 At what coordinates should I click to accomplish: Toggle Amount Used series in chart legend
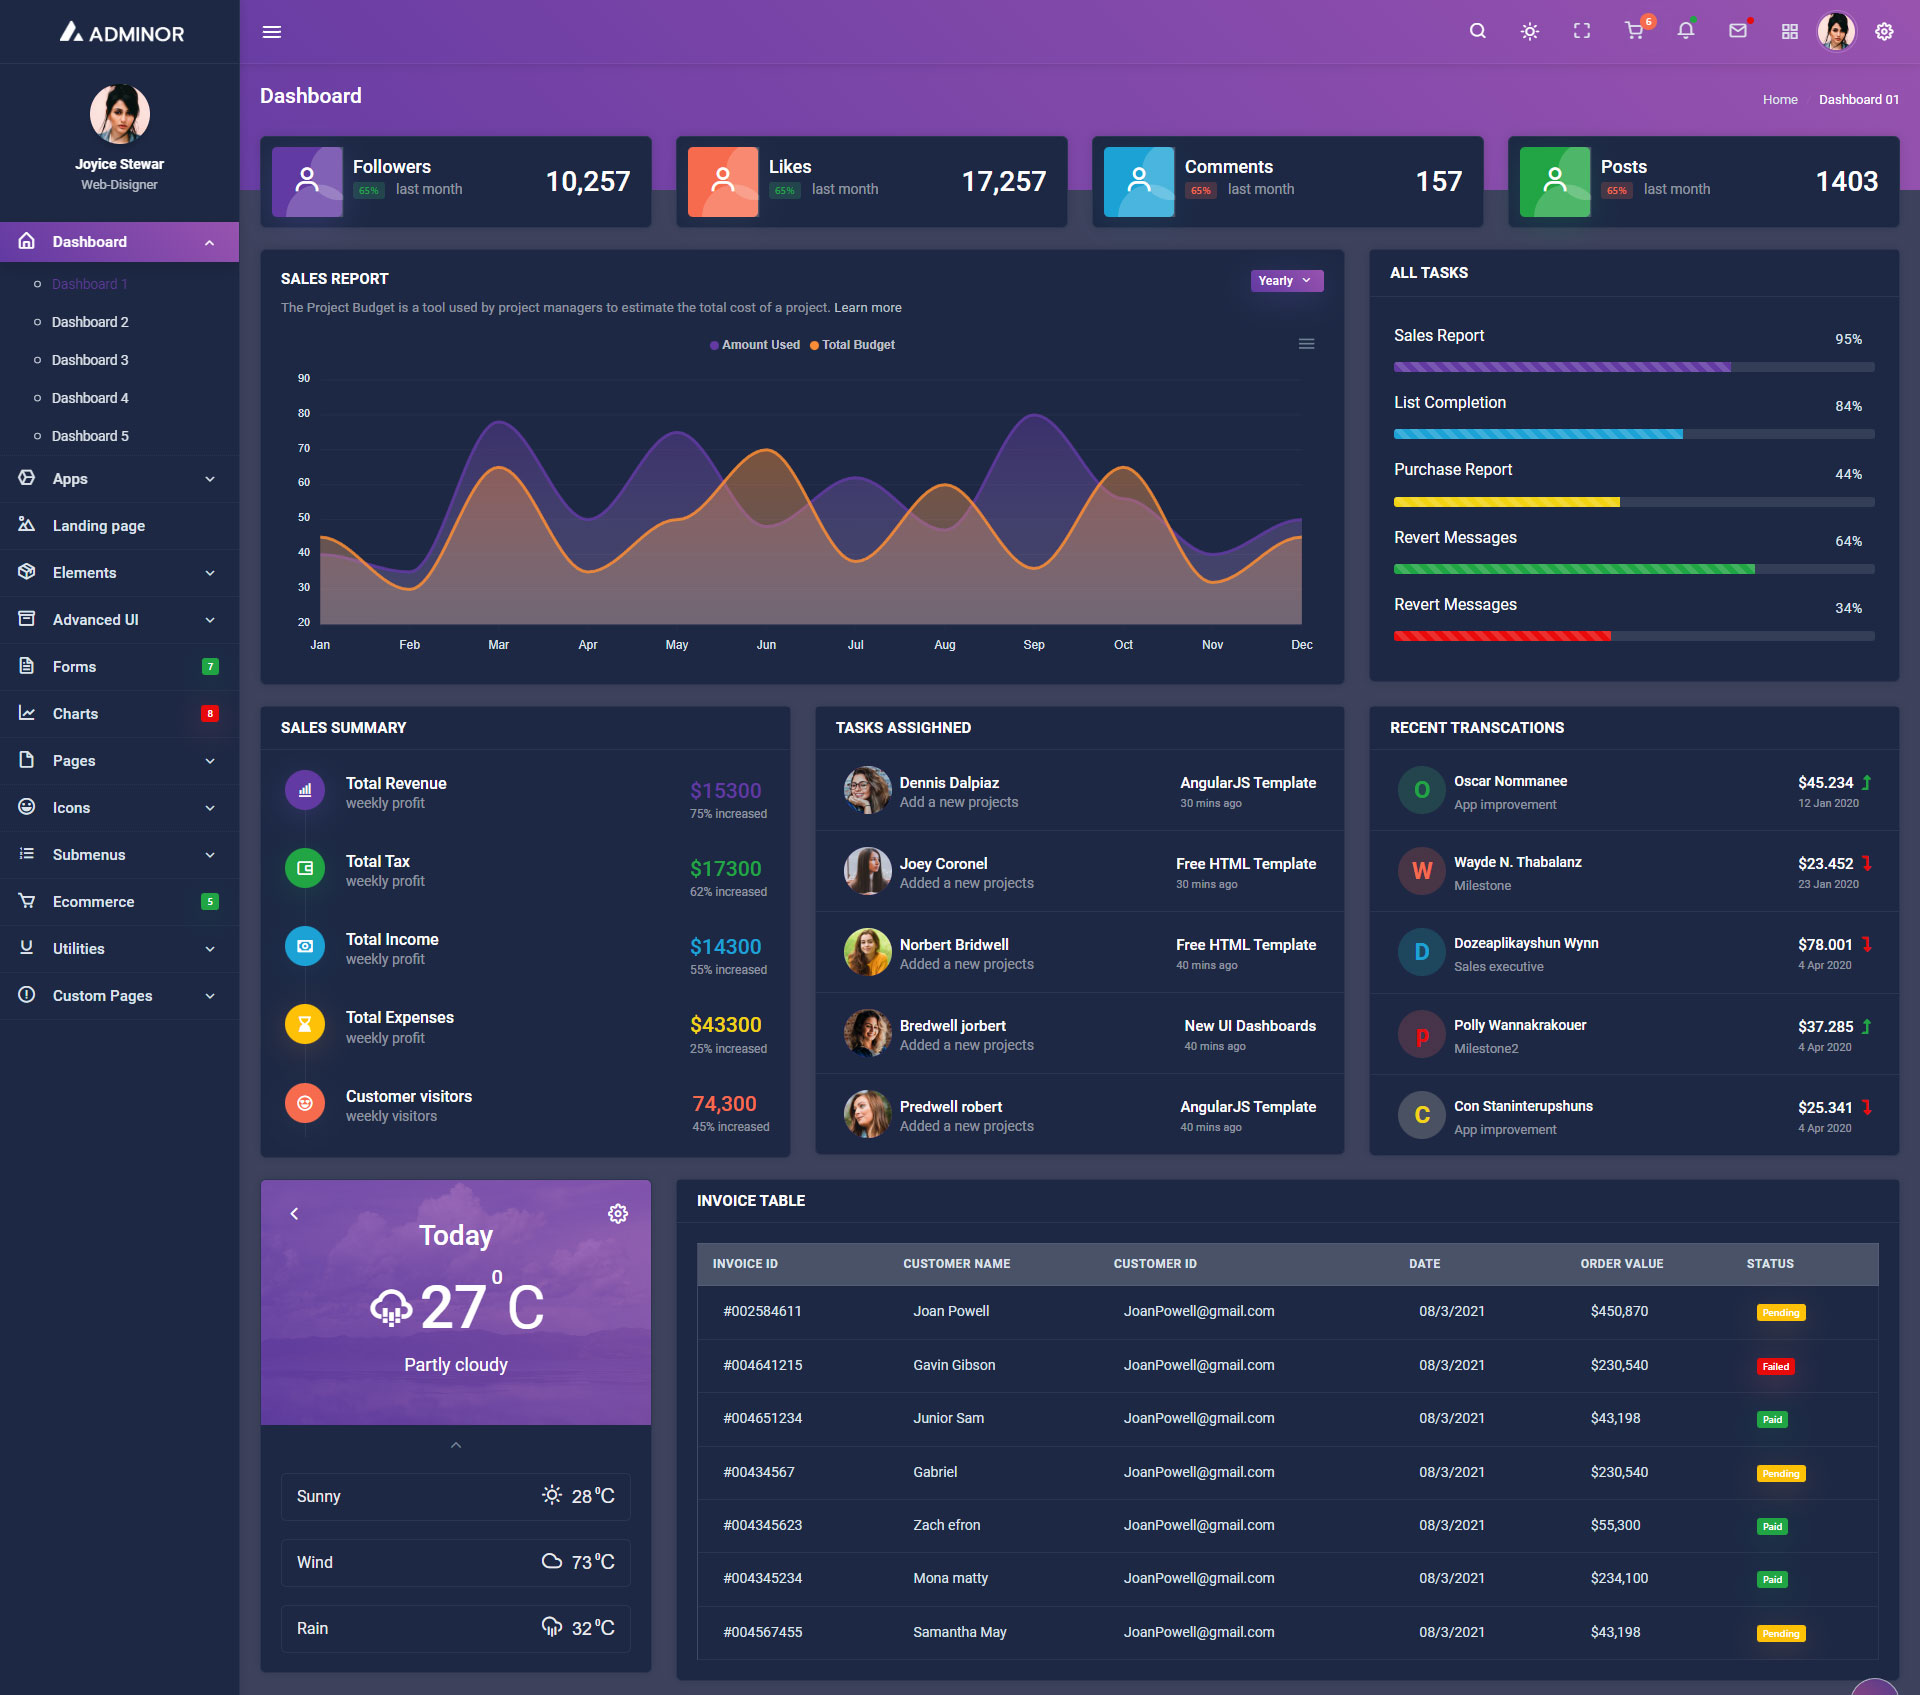[755, 345]
